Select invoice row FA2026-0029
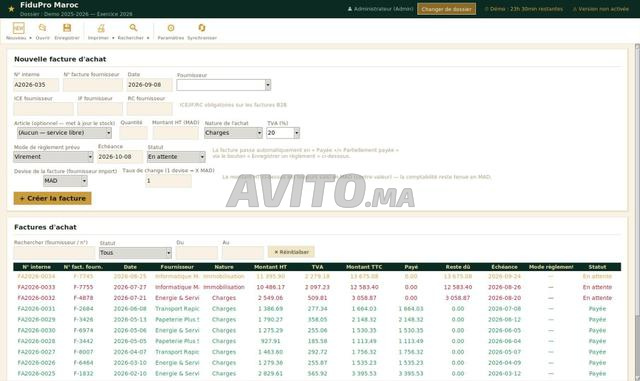This screenshot has width=640, height=381. [317, 320]
